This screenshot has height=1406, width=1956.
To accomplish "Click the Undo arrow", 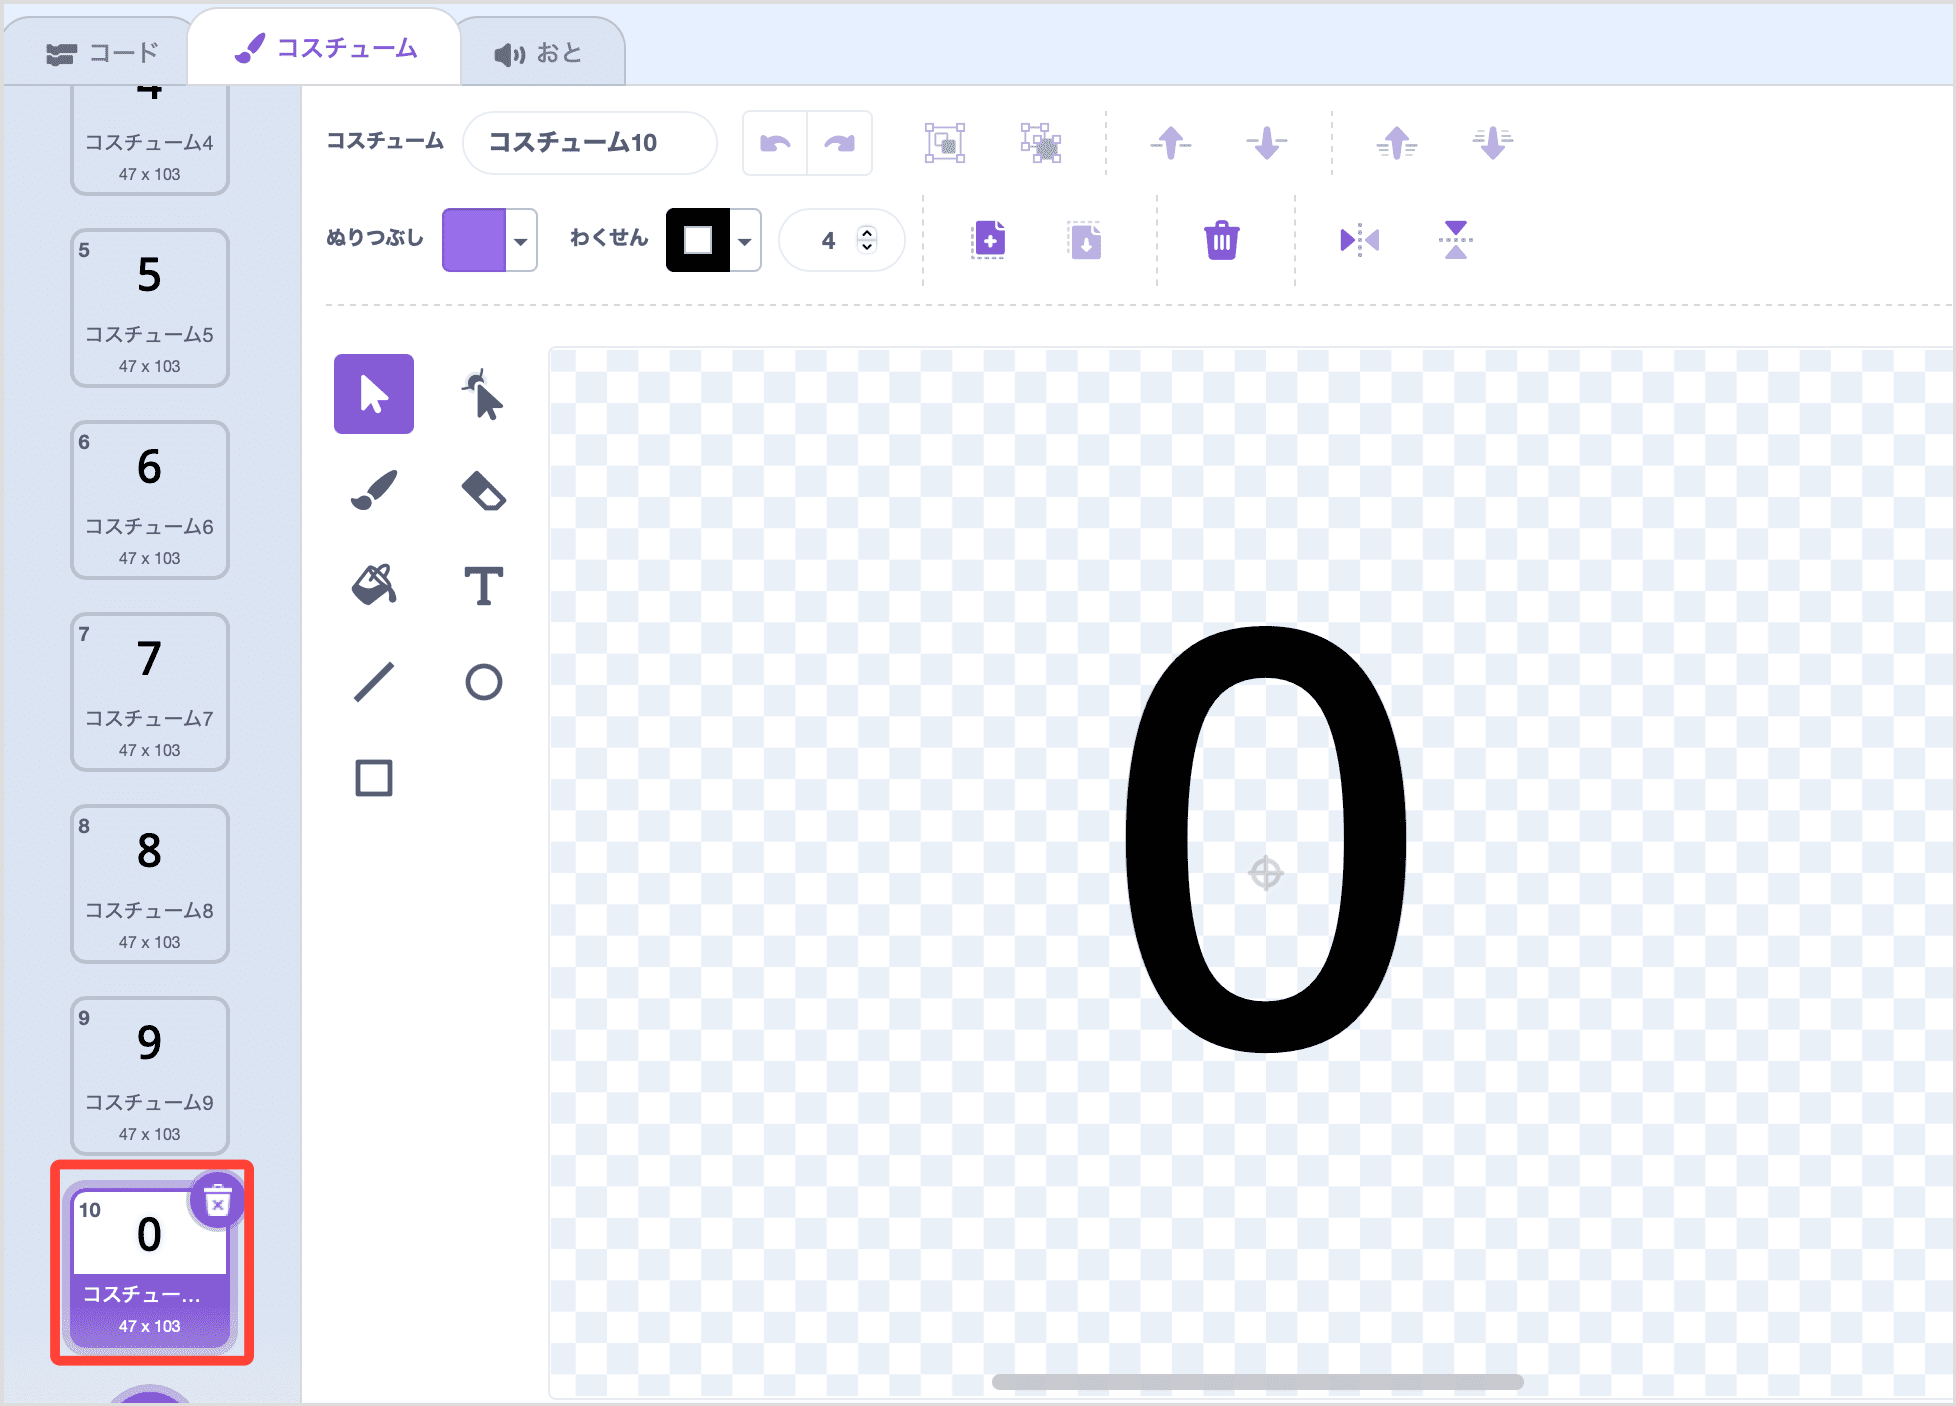I will (x=775, y=143).
